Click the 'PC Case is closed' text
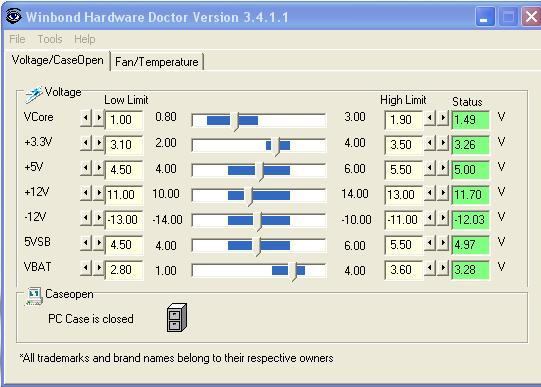Screen dimensions: 541x387 tap(91, 319)
